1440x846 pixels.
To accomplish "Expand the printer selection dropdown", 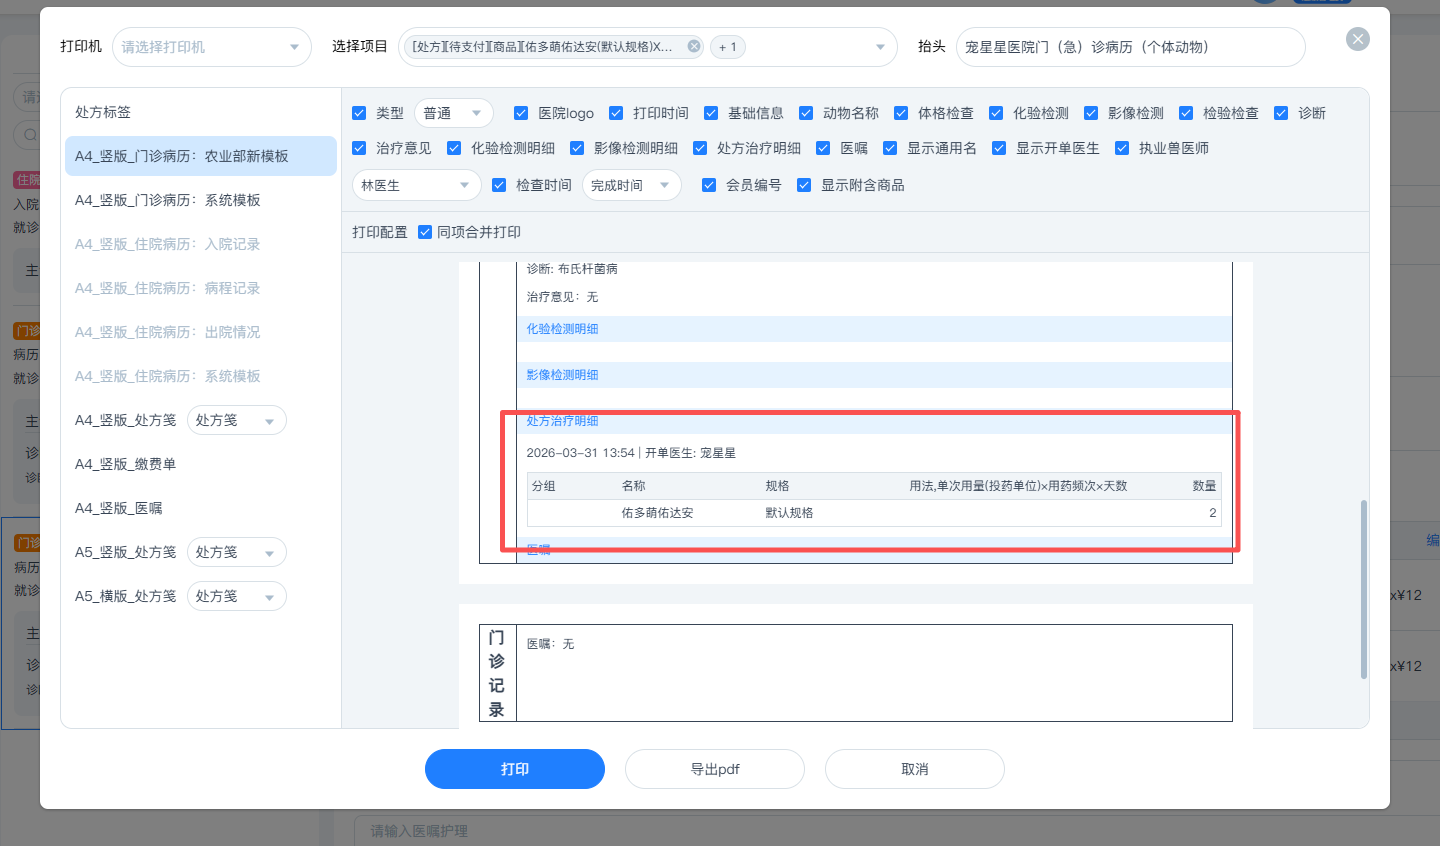I will click(293, 47).
